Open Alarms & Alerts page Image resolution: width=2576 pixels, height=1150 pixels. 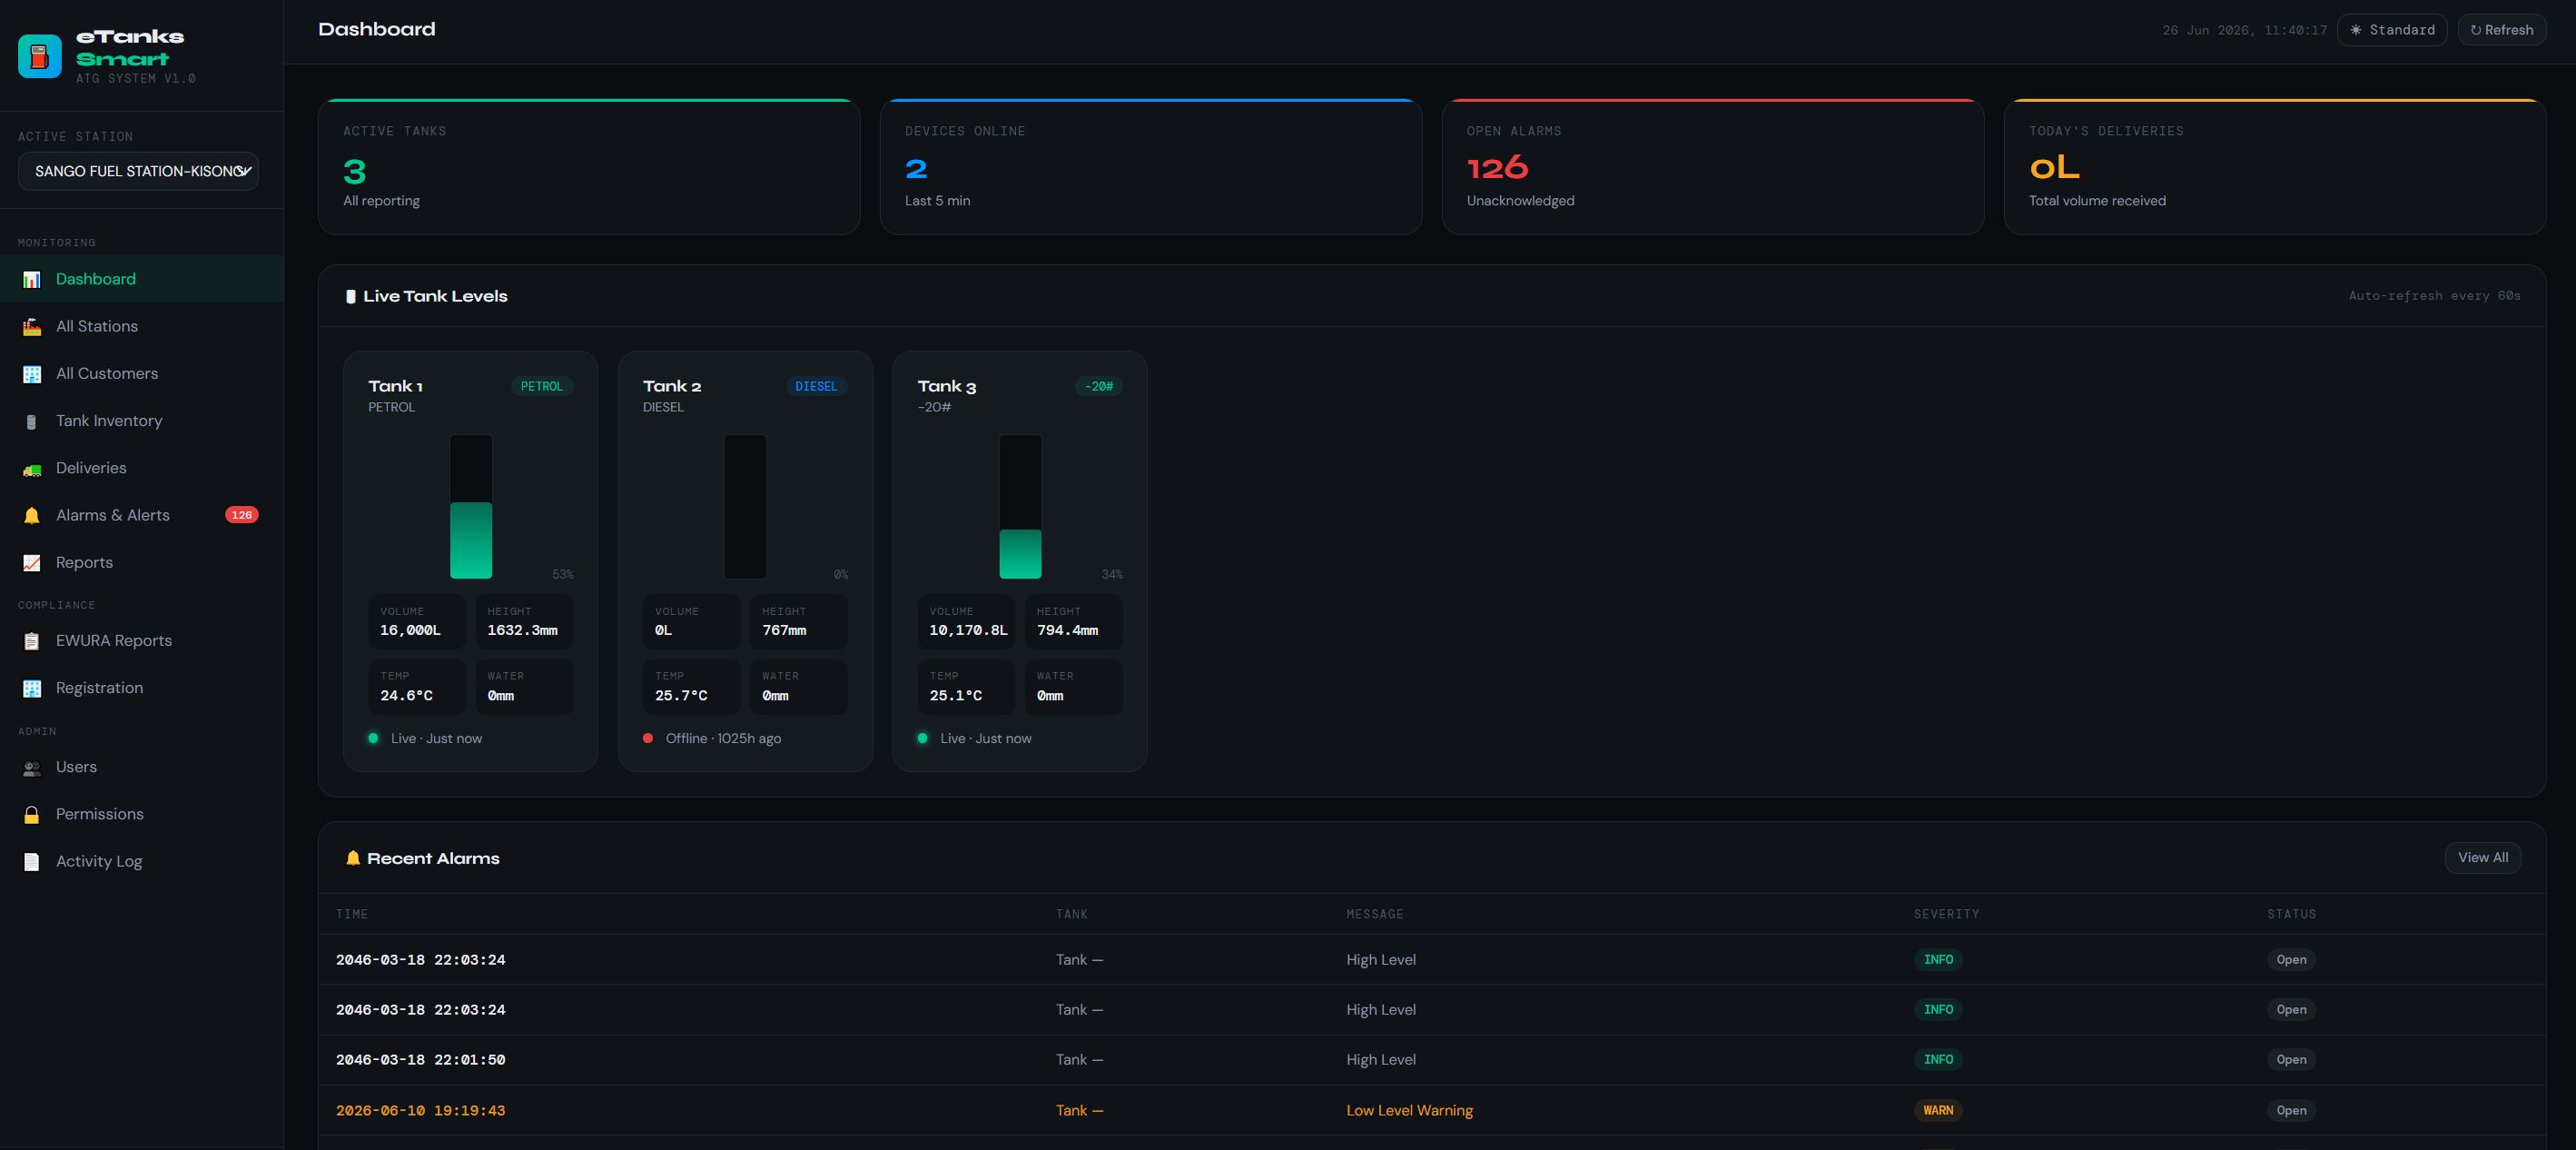(142, 515)
